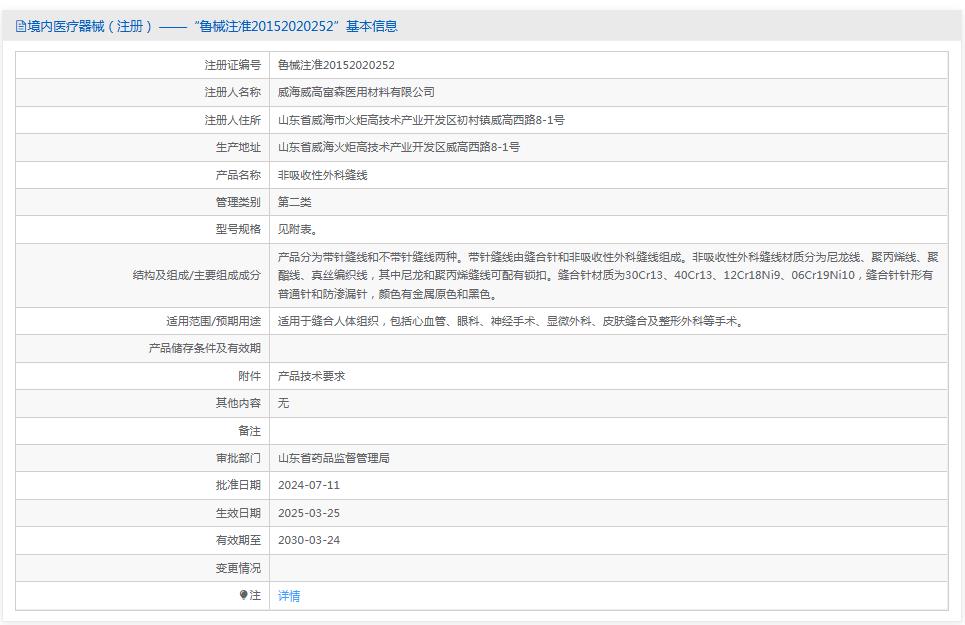Click the 审批部门 label
This screenshot has width=965, height=625.
(x=238, y=458)
